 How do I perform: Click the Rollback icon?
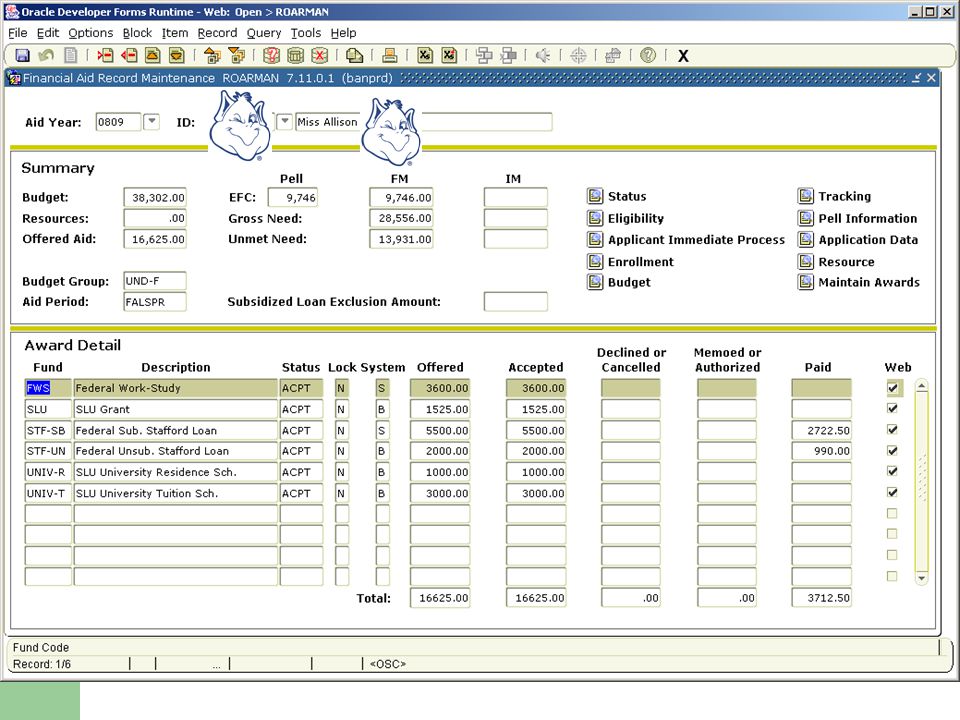tap(46, 56)
